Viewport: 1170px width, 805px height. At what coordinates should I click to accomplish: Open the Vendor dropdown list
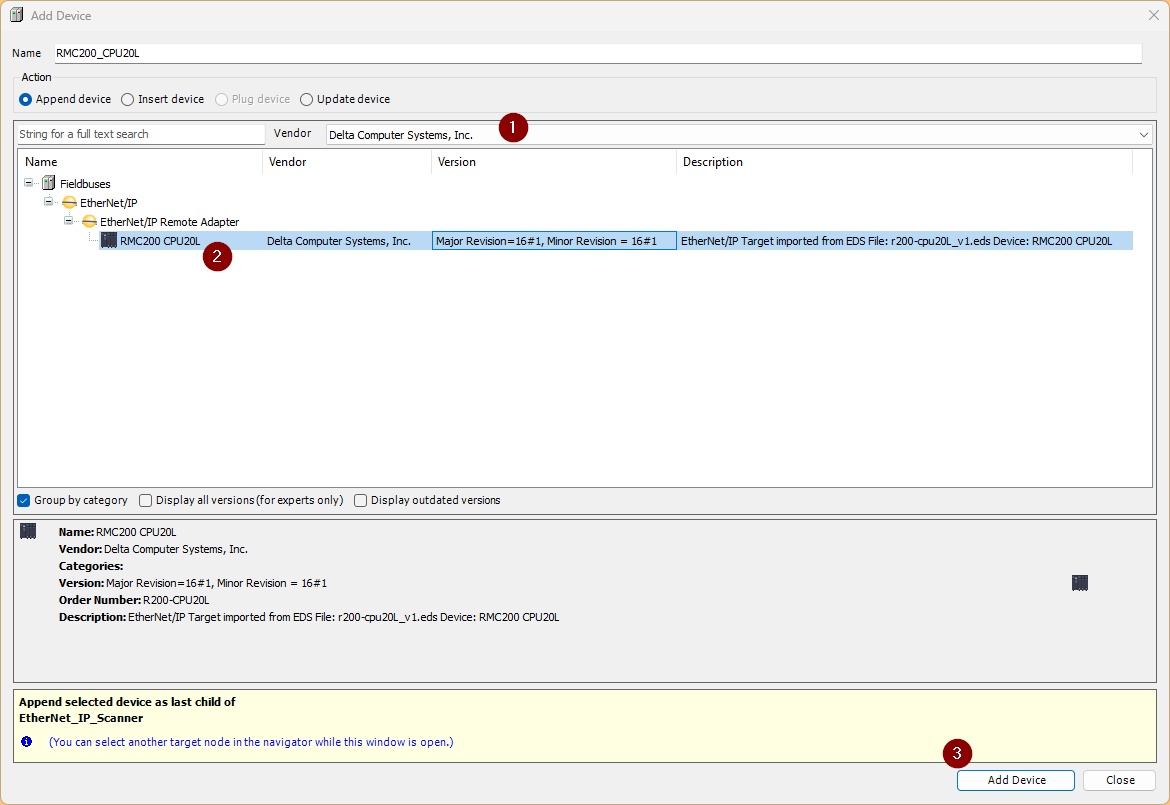1144,135
